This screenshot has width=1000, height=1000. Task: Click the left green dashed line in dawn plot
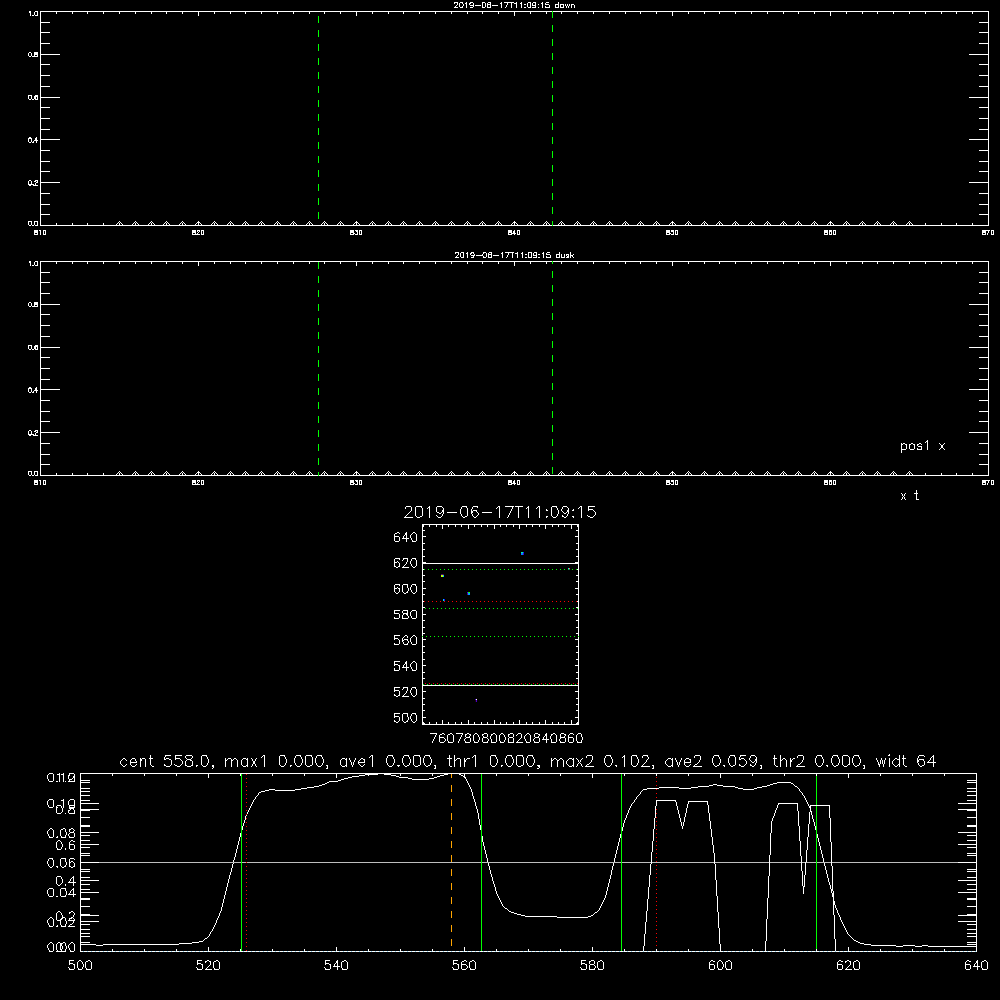click(318, 118)
